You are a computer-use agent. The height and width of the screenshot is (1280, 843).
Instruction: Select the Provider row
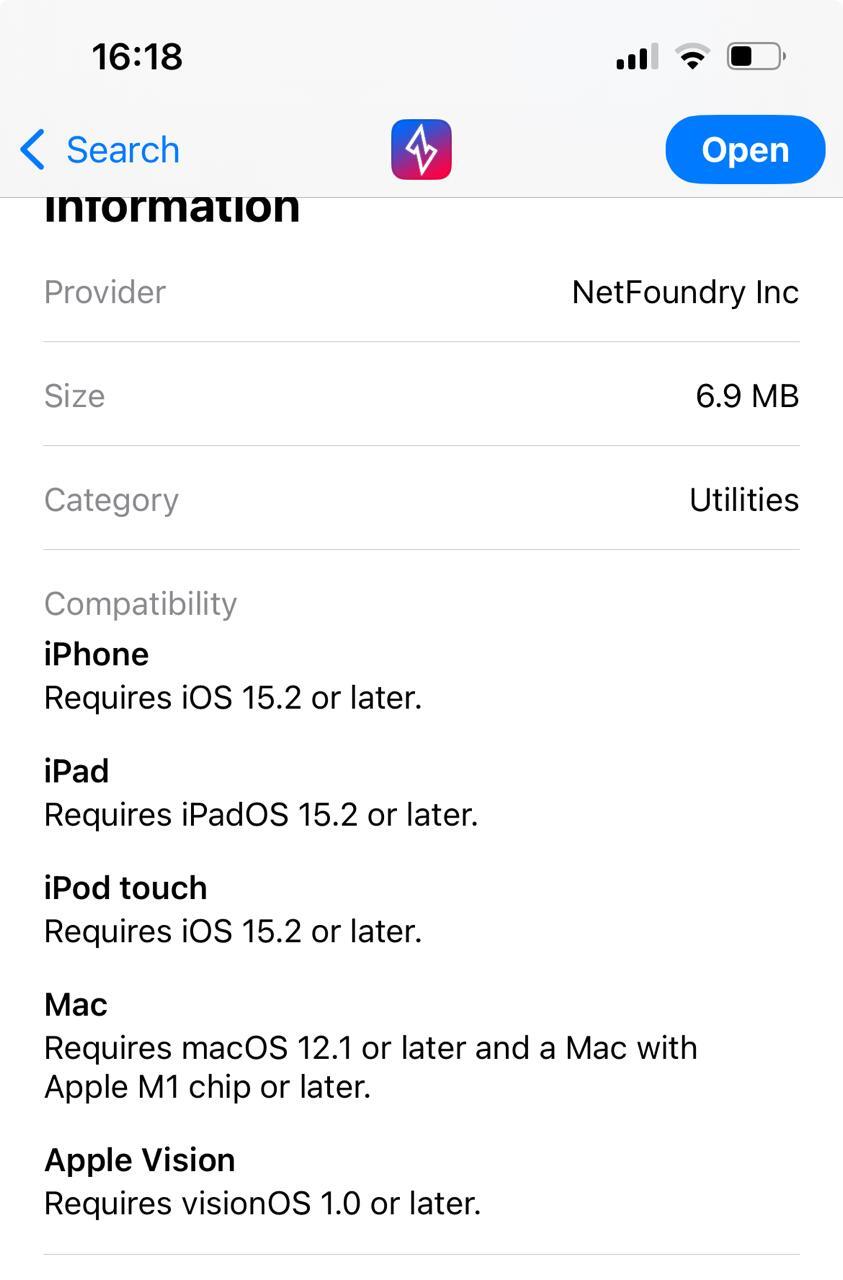pyautogui.click(x=421, y=292)
